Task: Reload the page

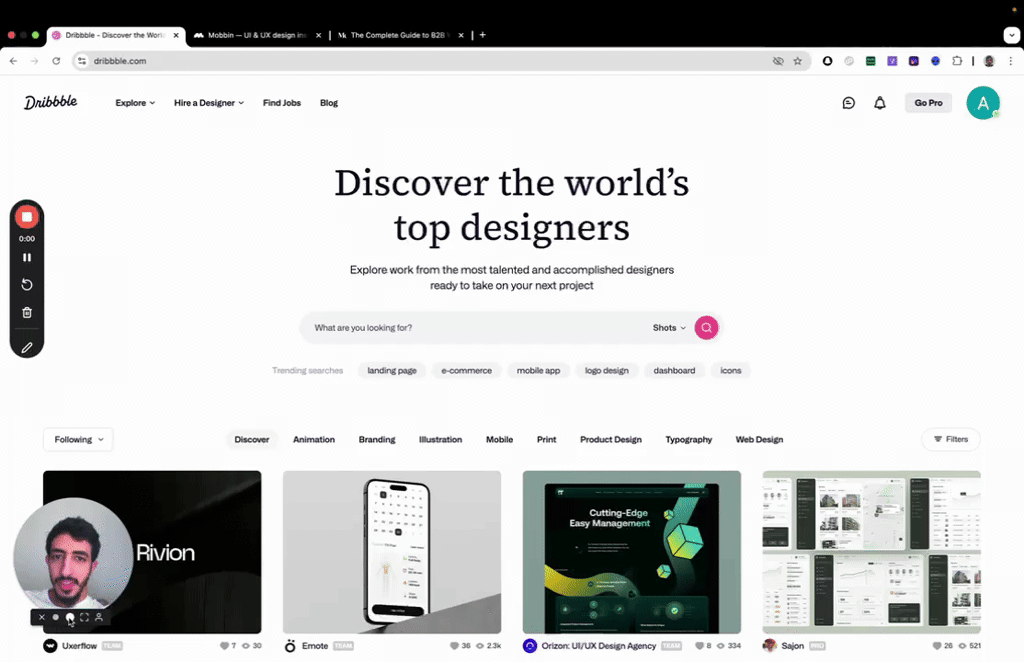Action: point(56,61)
